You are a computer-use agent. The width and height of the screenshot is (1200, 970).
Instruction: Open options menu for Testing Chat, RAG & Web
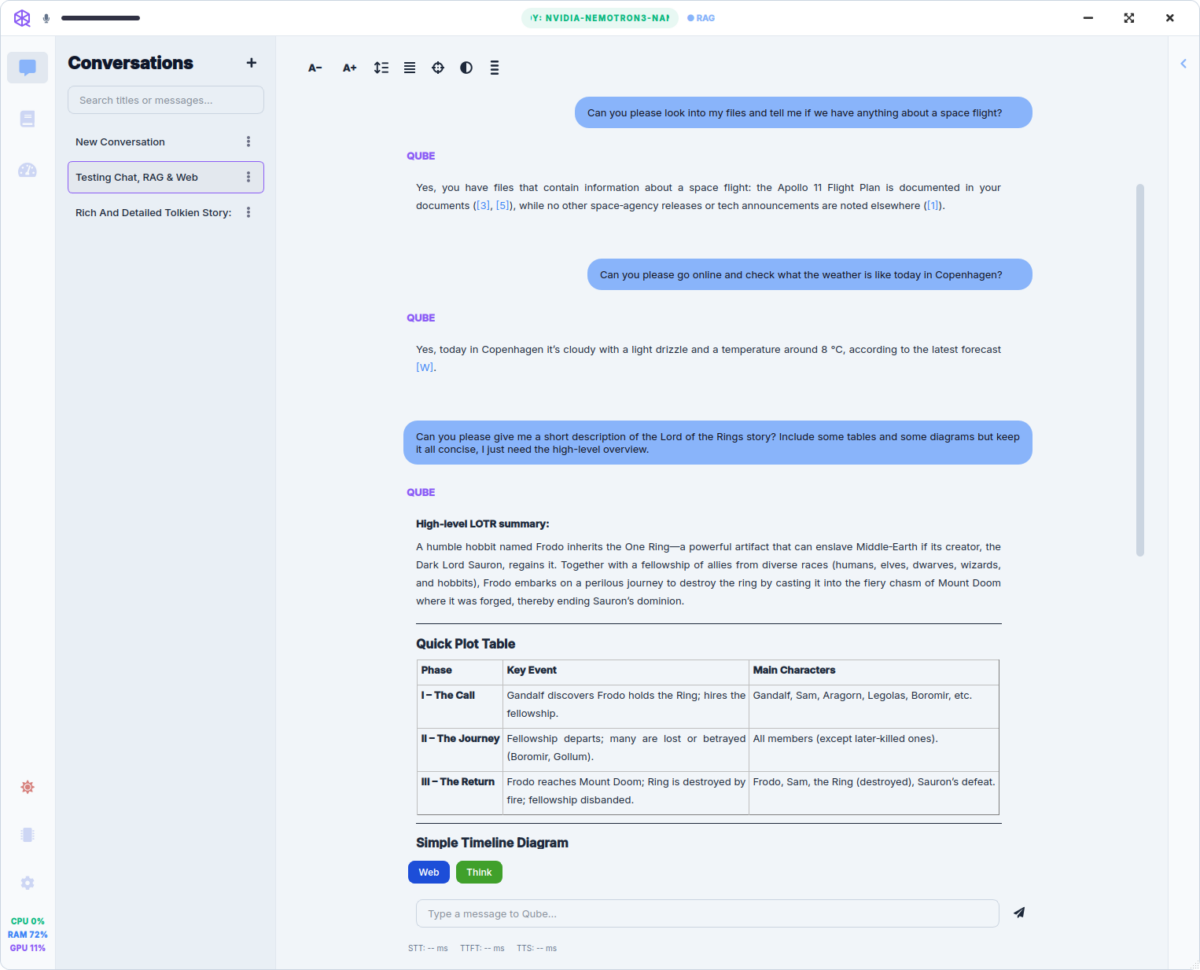click(249, 177)
